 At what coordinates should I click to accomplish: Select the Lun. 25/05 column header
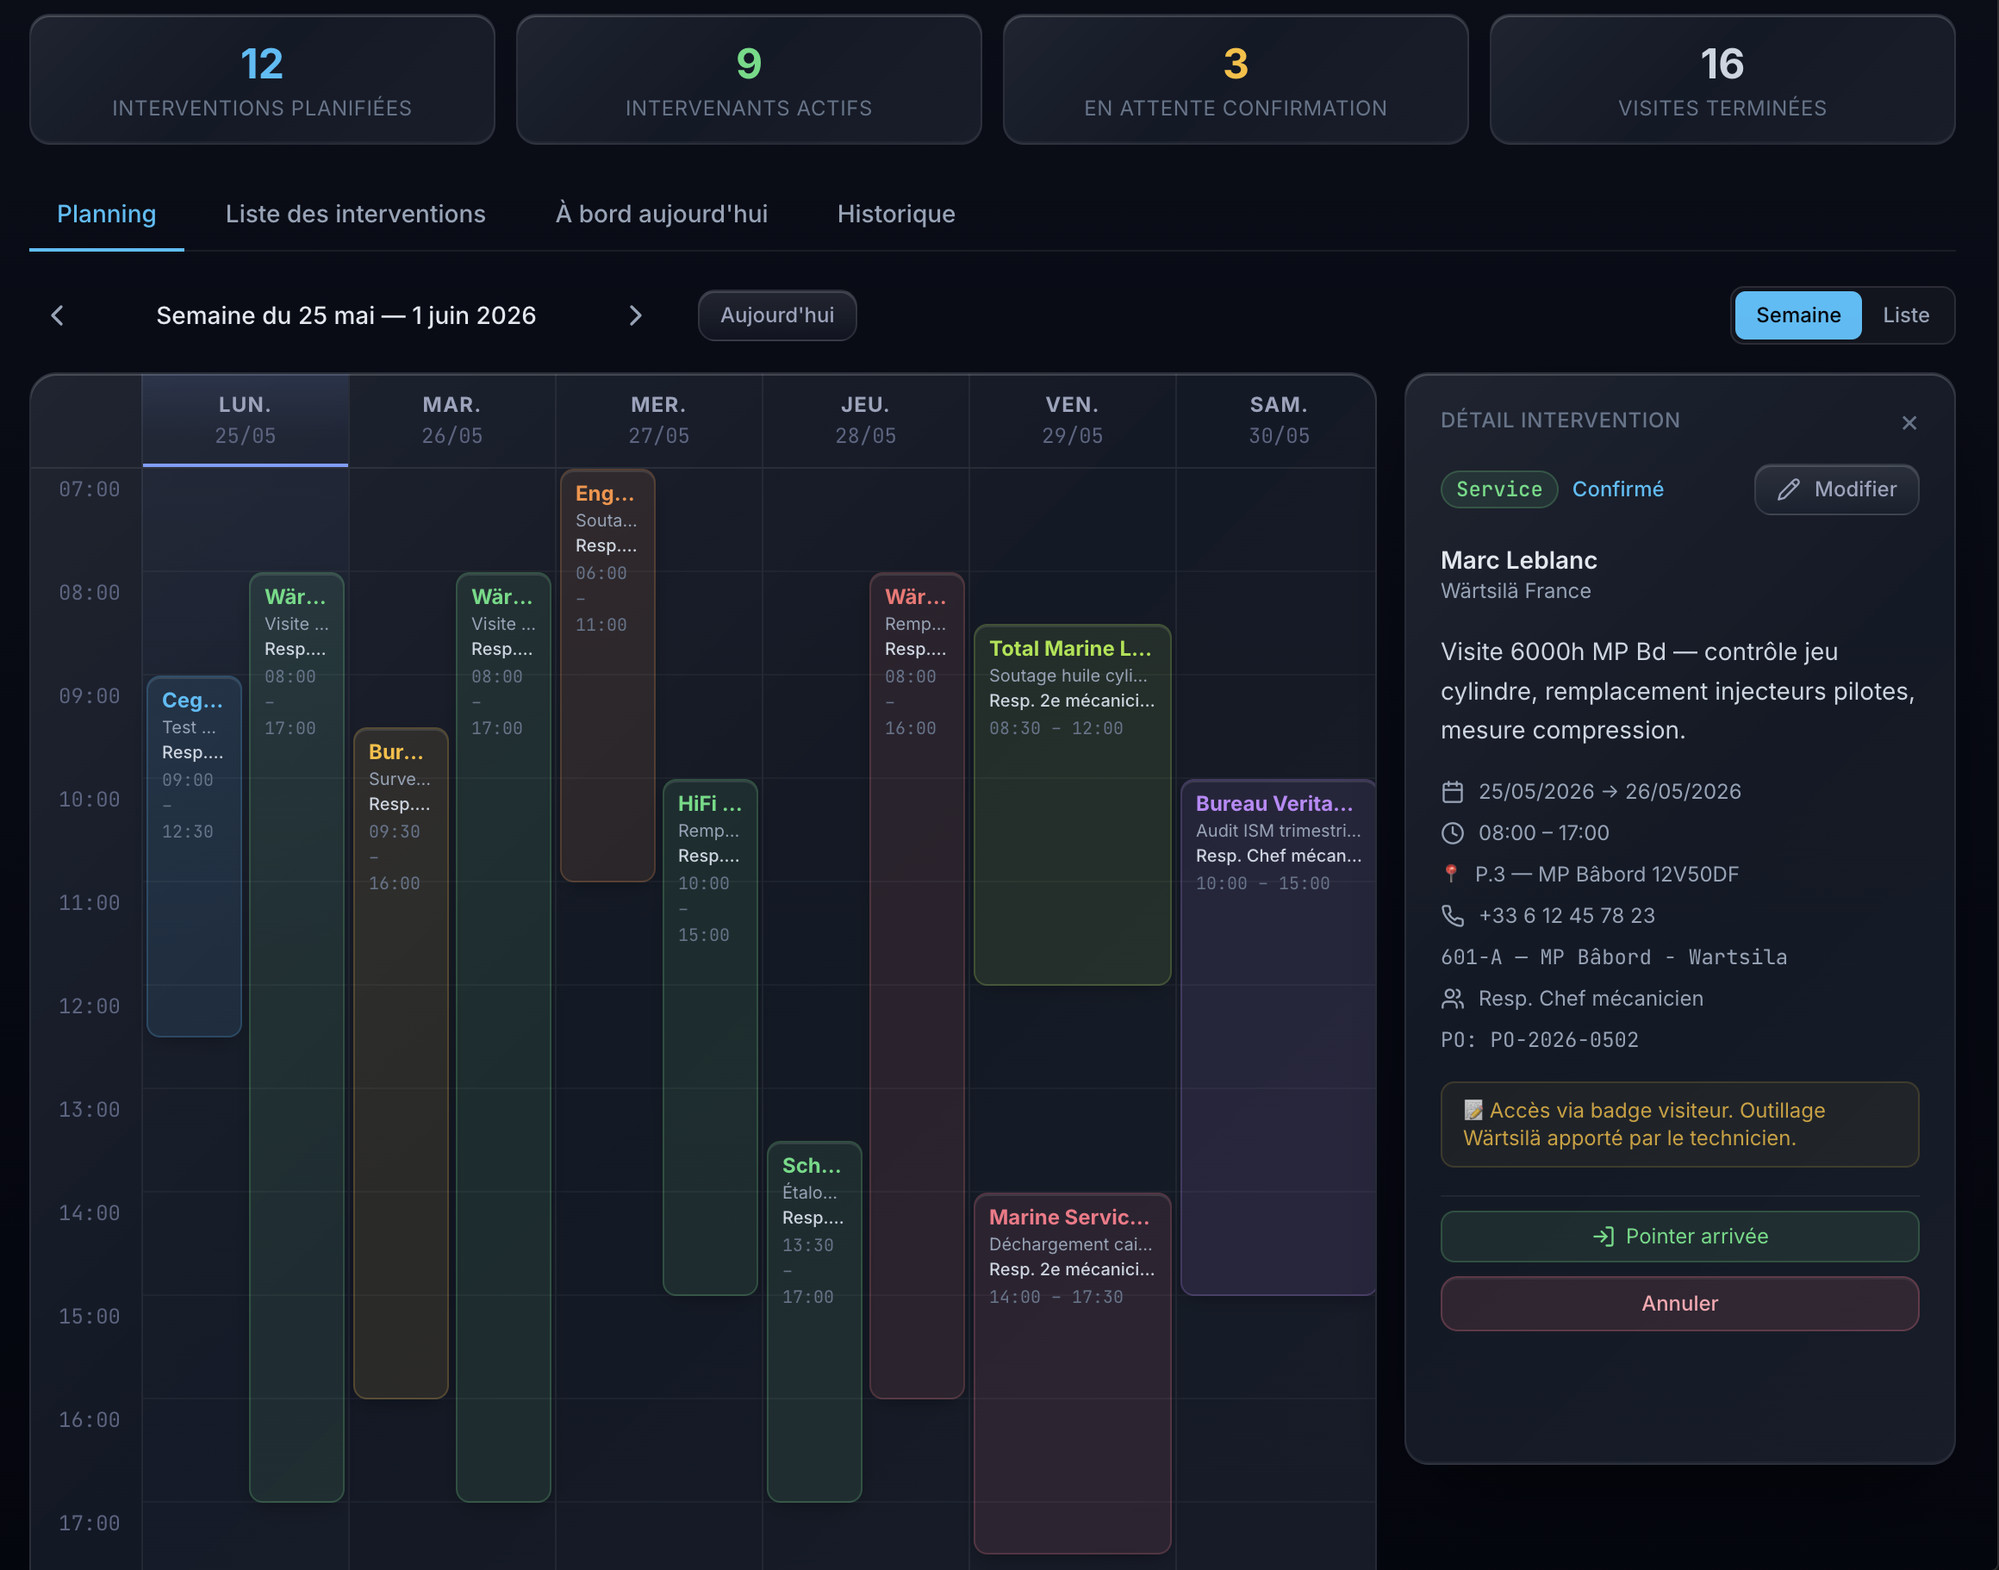click(245, 420)
